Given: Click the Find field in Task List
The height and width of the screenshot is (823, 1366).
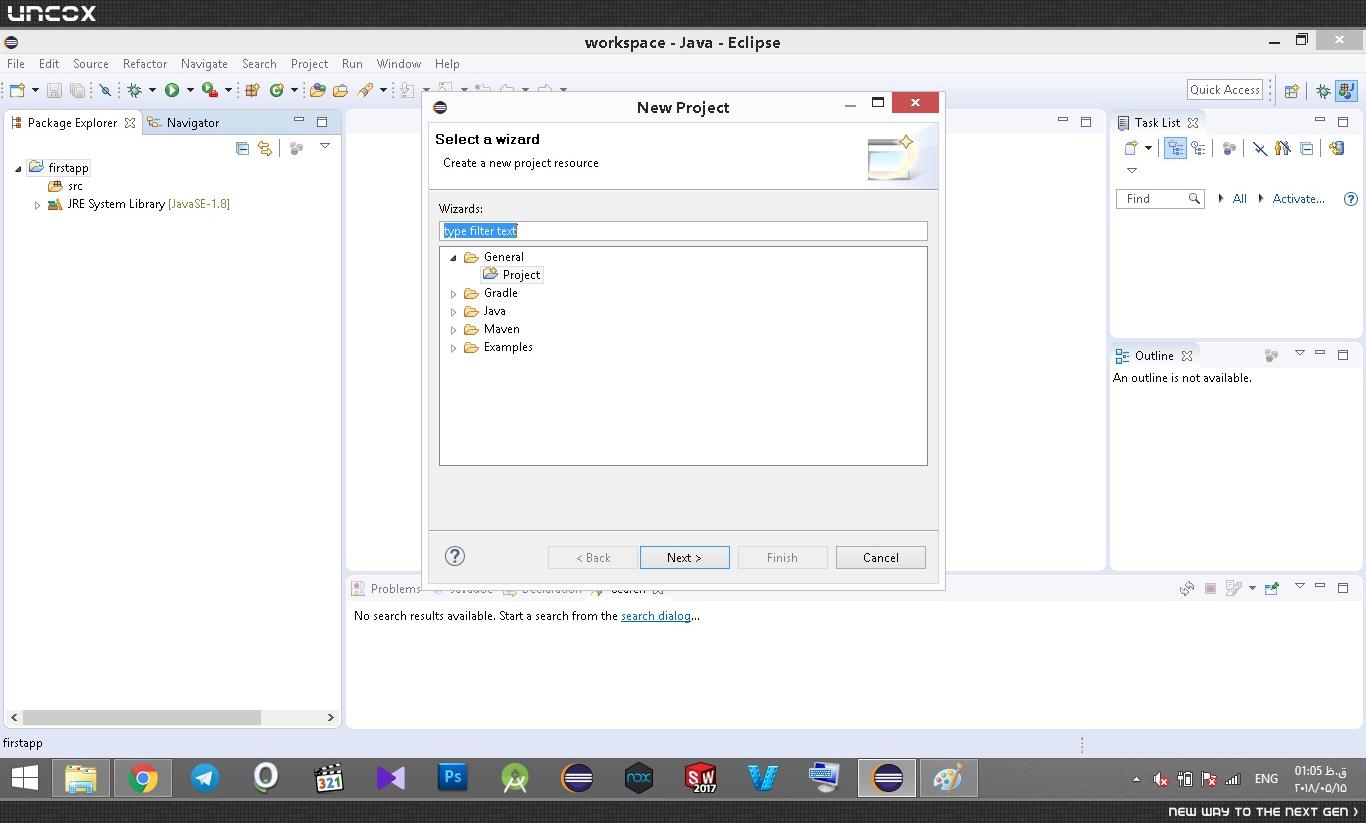Looking at the screenshot, I should coord(1159,199).
